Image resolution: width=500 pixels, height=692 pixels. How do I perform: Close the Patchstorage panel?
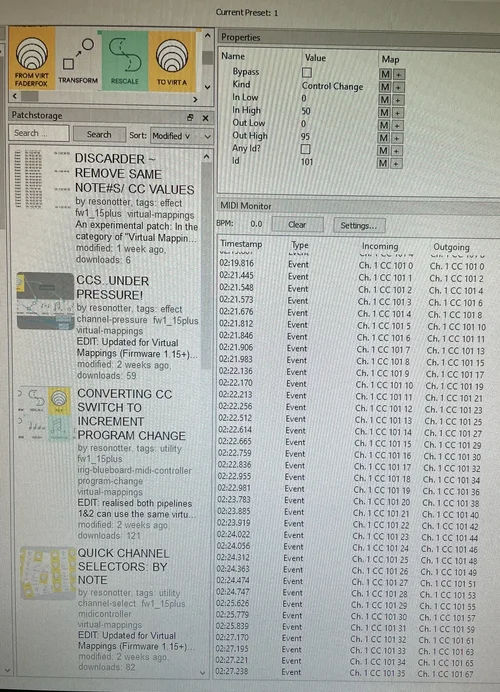(x=205, y=118)
